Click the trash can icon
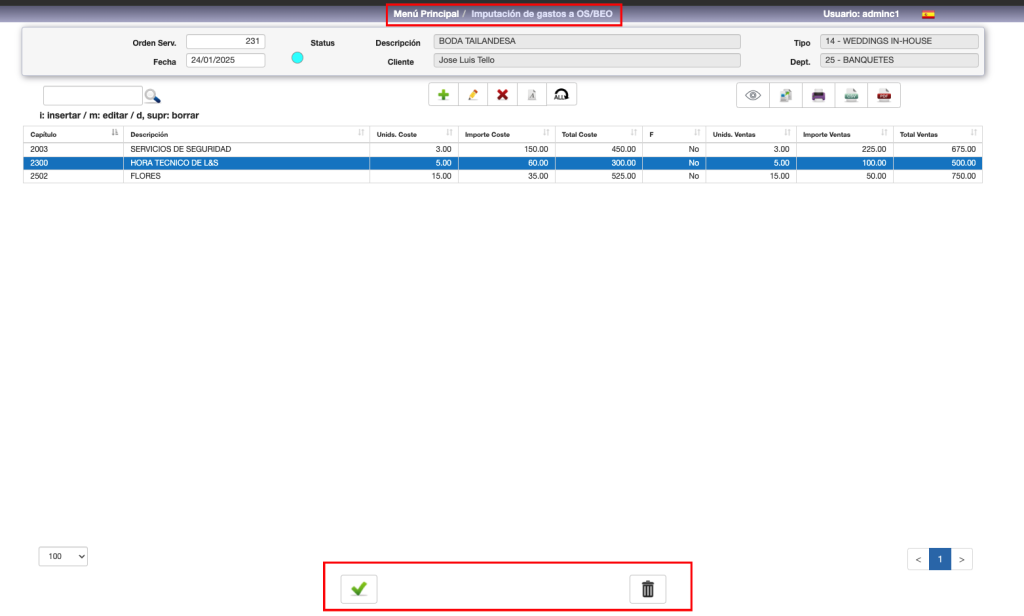1024x616 pixels. click(x=647, y=589)
